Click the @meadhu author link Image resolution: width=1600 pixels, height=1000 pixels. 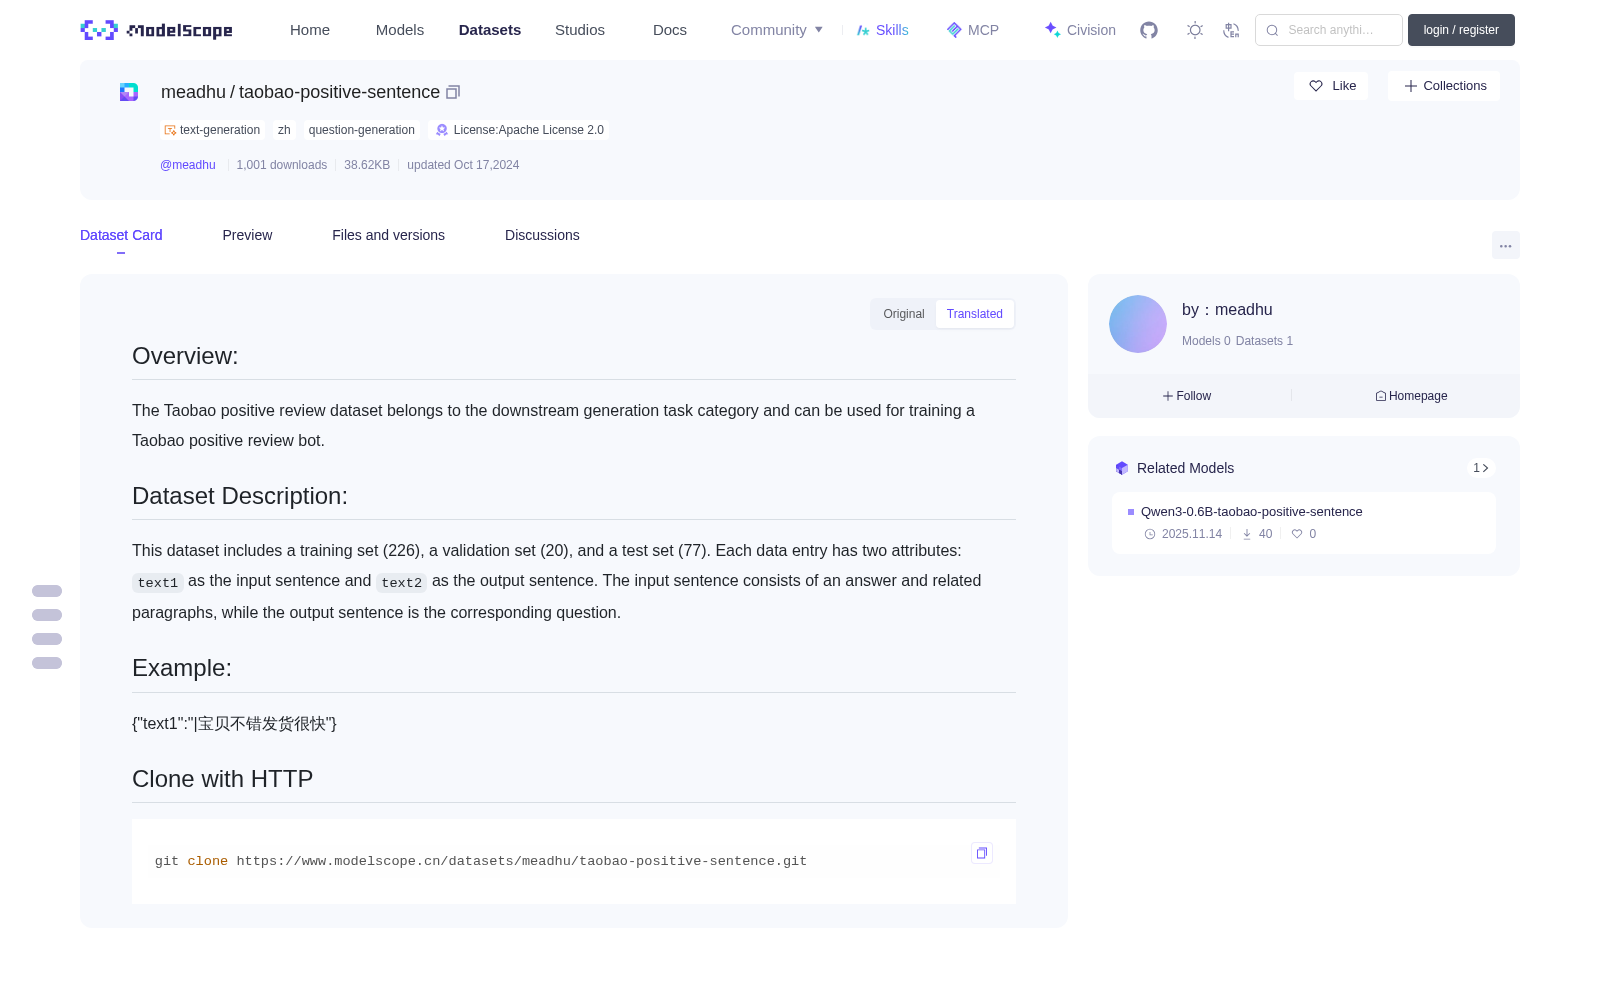coord(188,165)
